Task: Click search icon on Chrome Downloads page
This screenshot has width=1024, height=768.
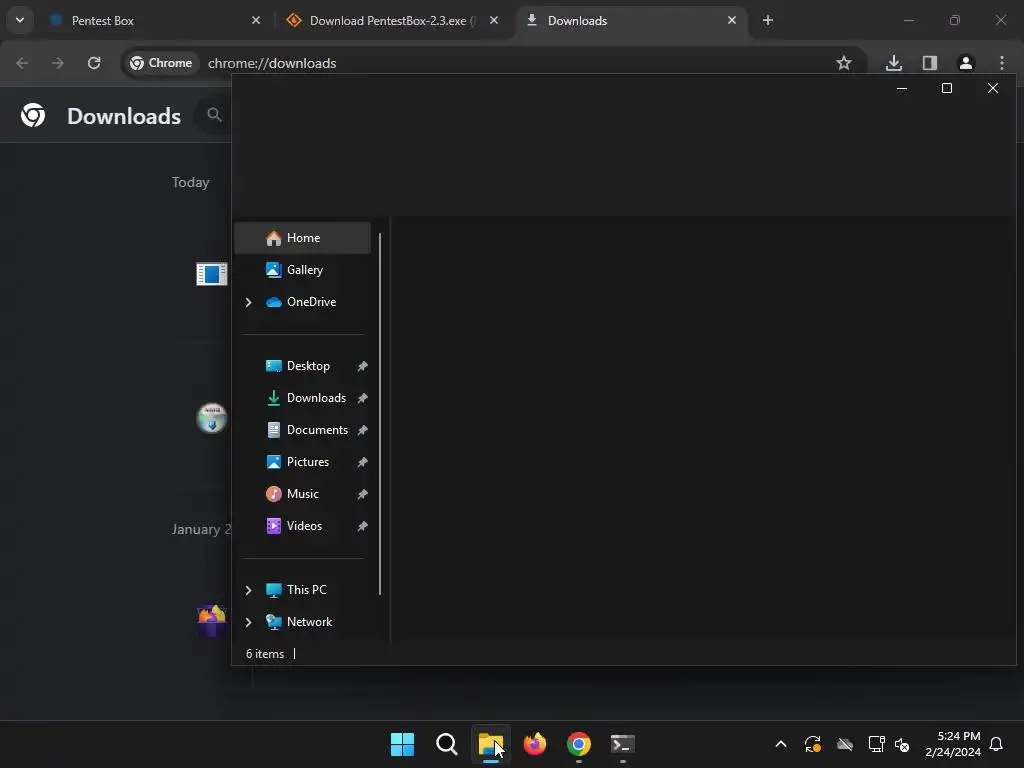Action: coord(214,115)
